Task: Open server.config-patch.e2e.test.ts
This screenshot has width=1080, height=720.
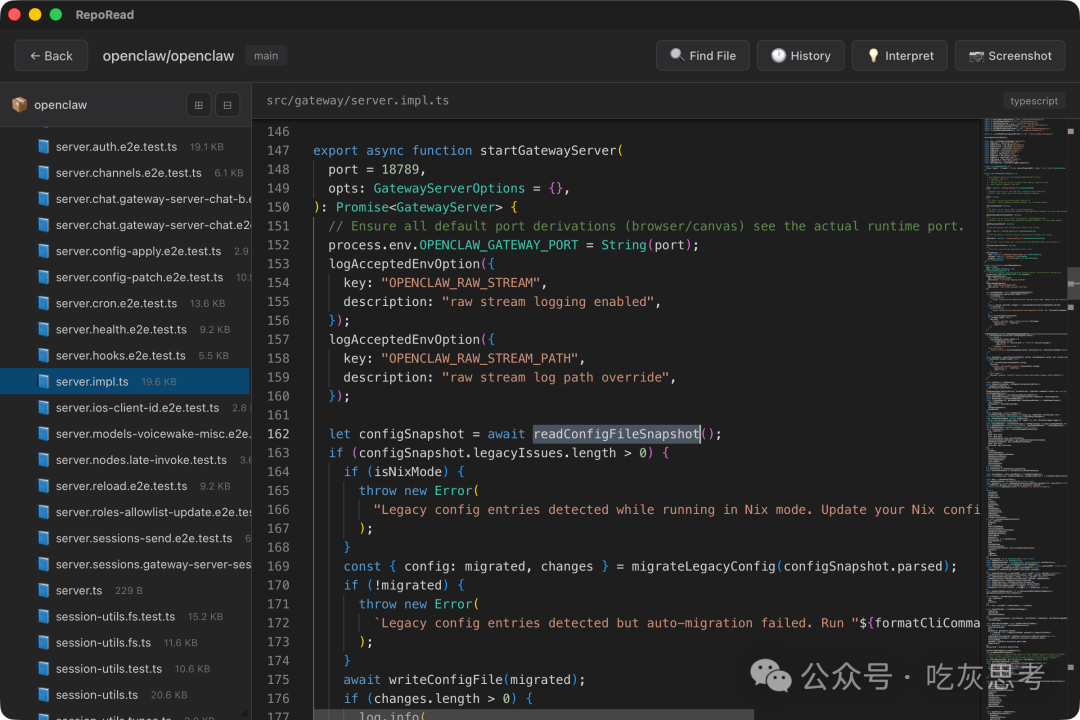Action: click(x=125, y=277)
